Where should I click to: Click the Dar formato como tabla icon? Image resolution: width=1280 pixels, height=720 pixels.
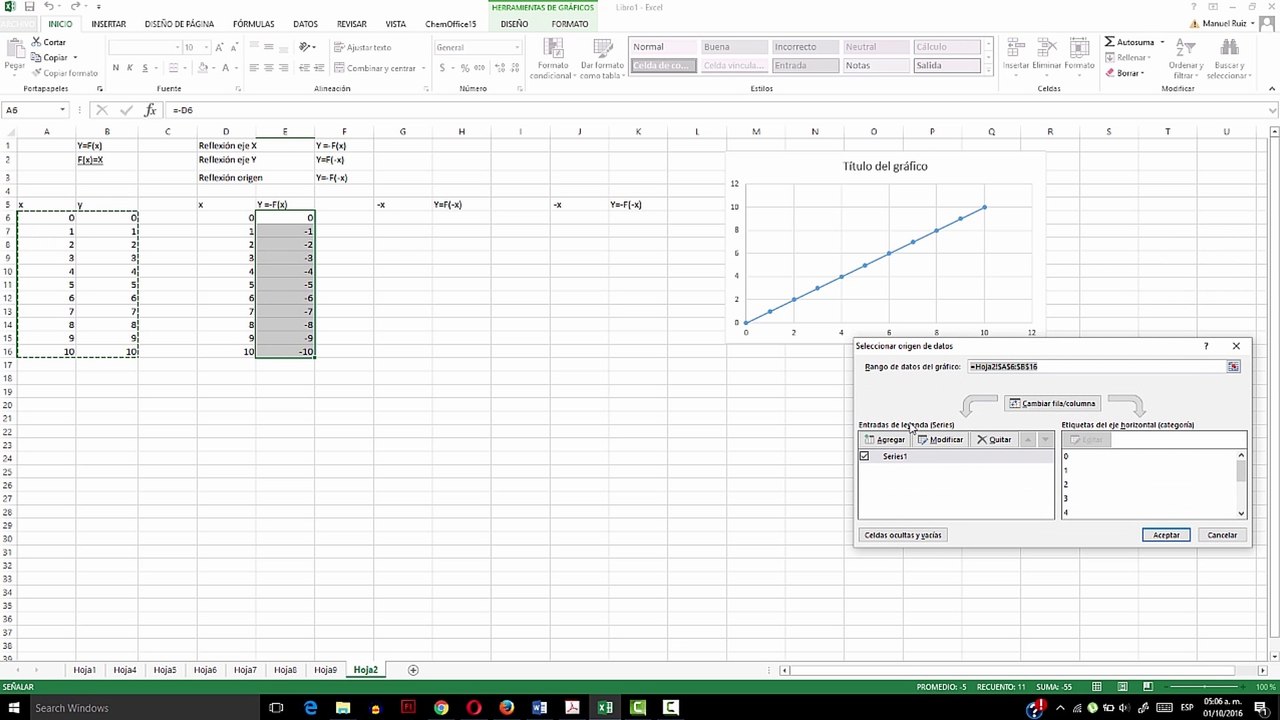tap(602, 48)
